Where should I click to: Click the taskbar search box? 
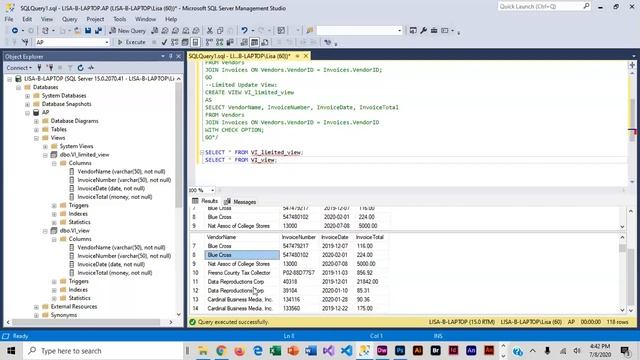pos(104,351)
